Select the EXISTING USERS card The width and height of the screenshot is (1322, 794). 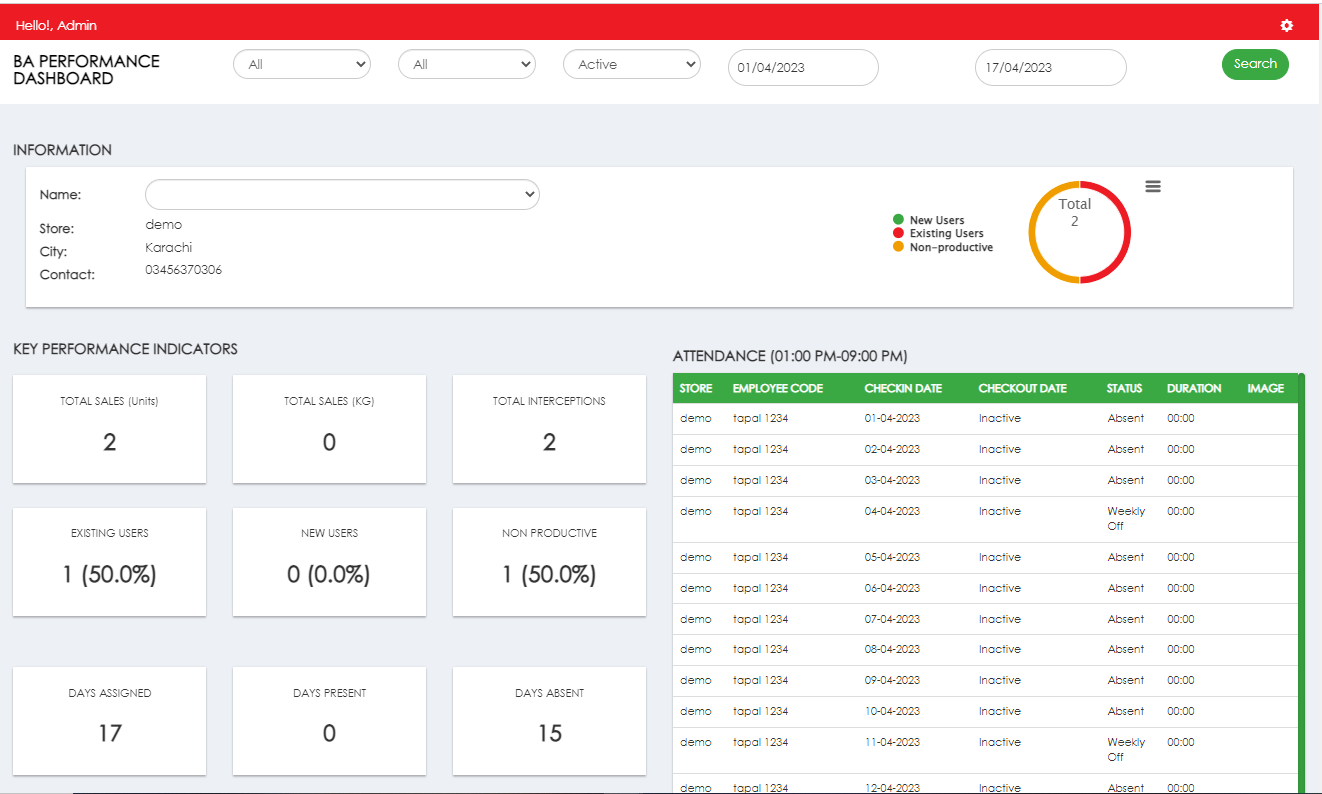coord(109,562)
